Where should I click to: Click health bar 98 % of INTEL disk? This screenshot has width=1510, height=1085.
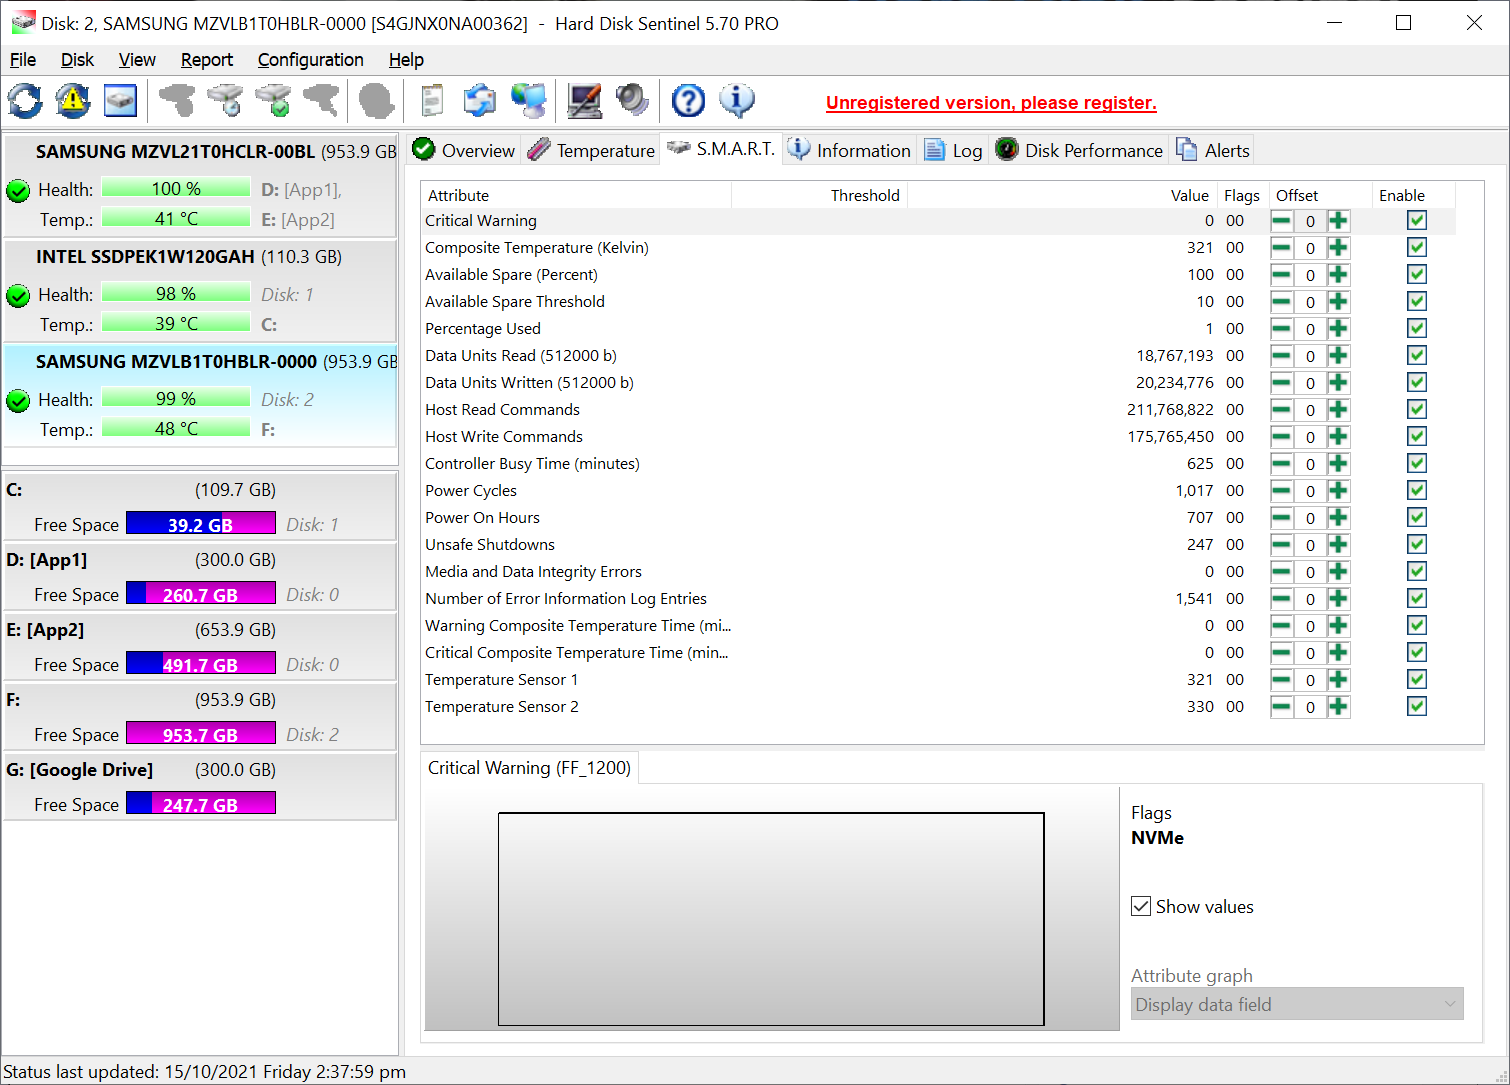click(x=176, y=293)
